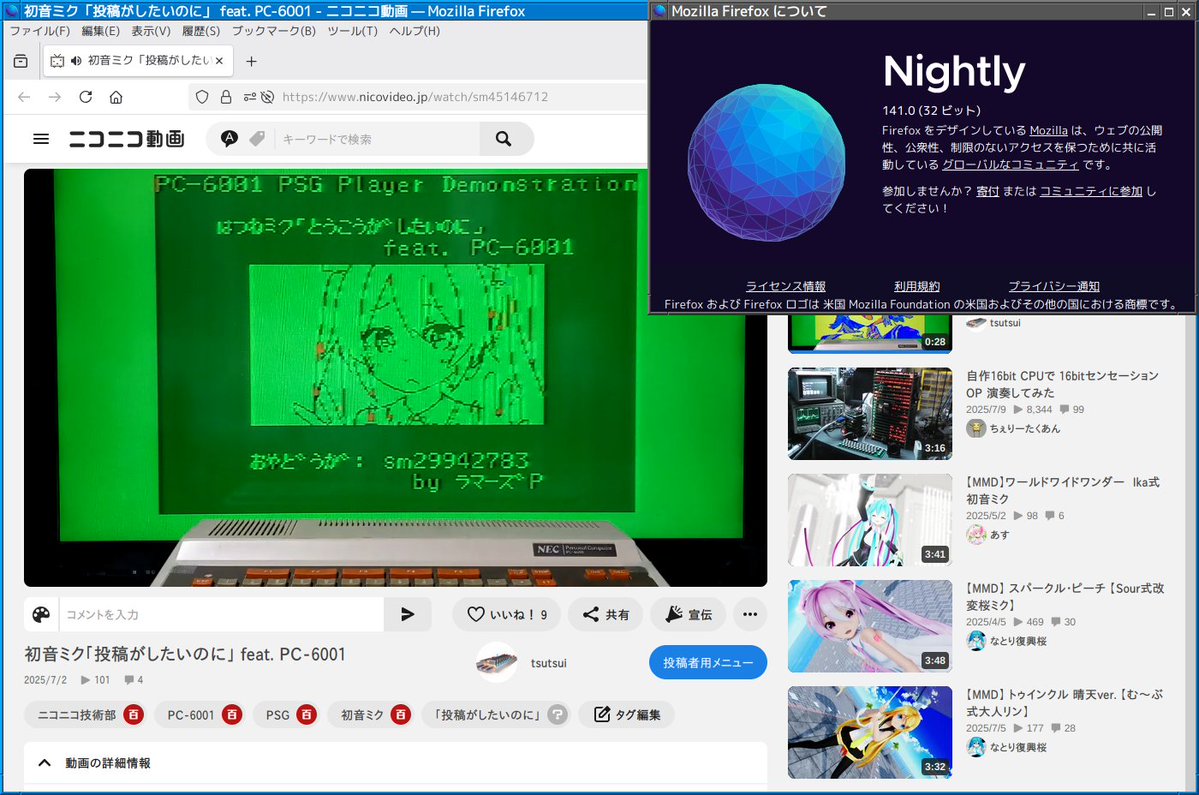Click the magnifying glass search button
The width and height of the screenshot is (1199, 795).
click(504, 139)
